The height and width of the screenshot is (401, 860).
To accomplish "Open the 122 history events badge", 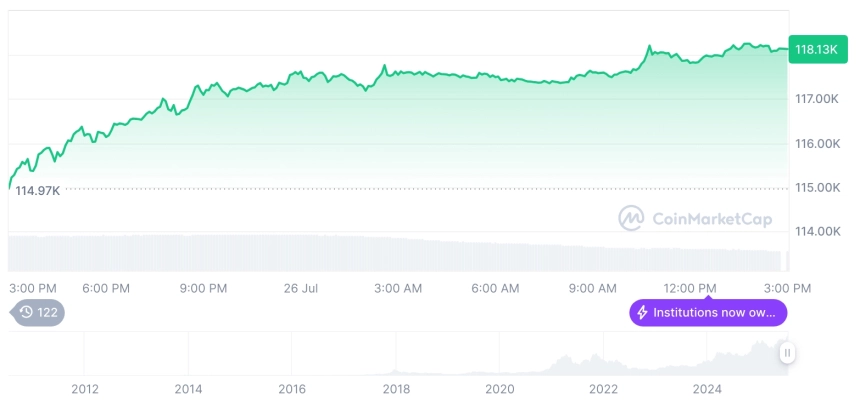I will [38, 313].
